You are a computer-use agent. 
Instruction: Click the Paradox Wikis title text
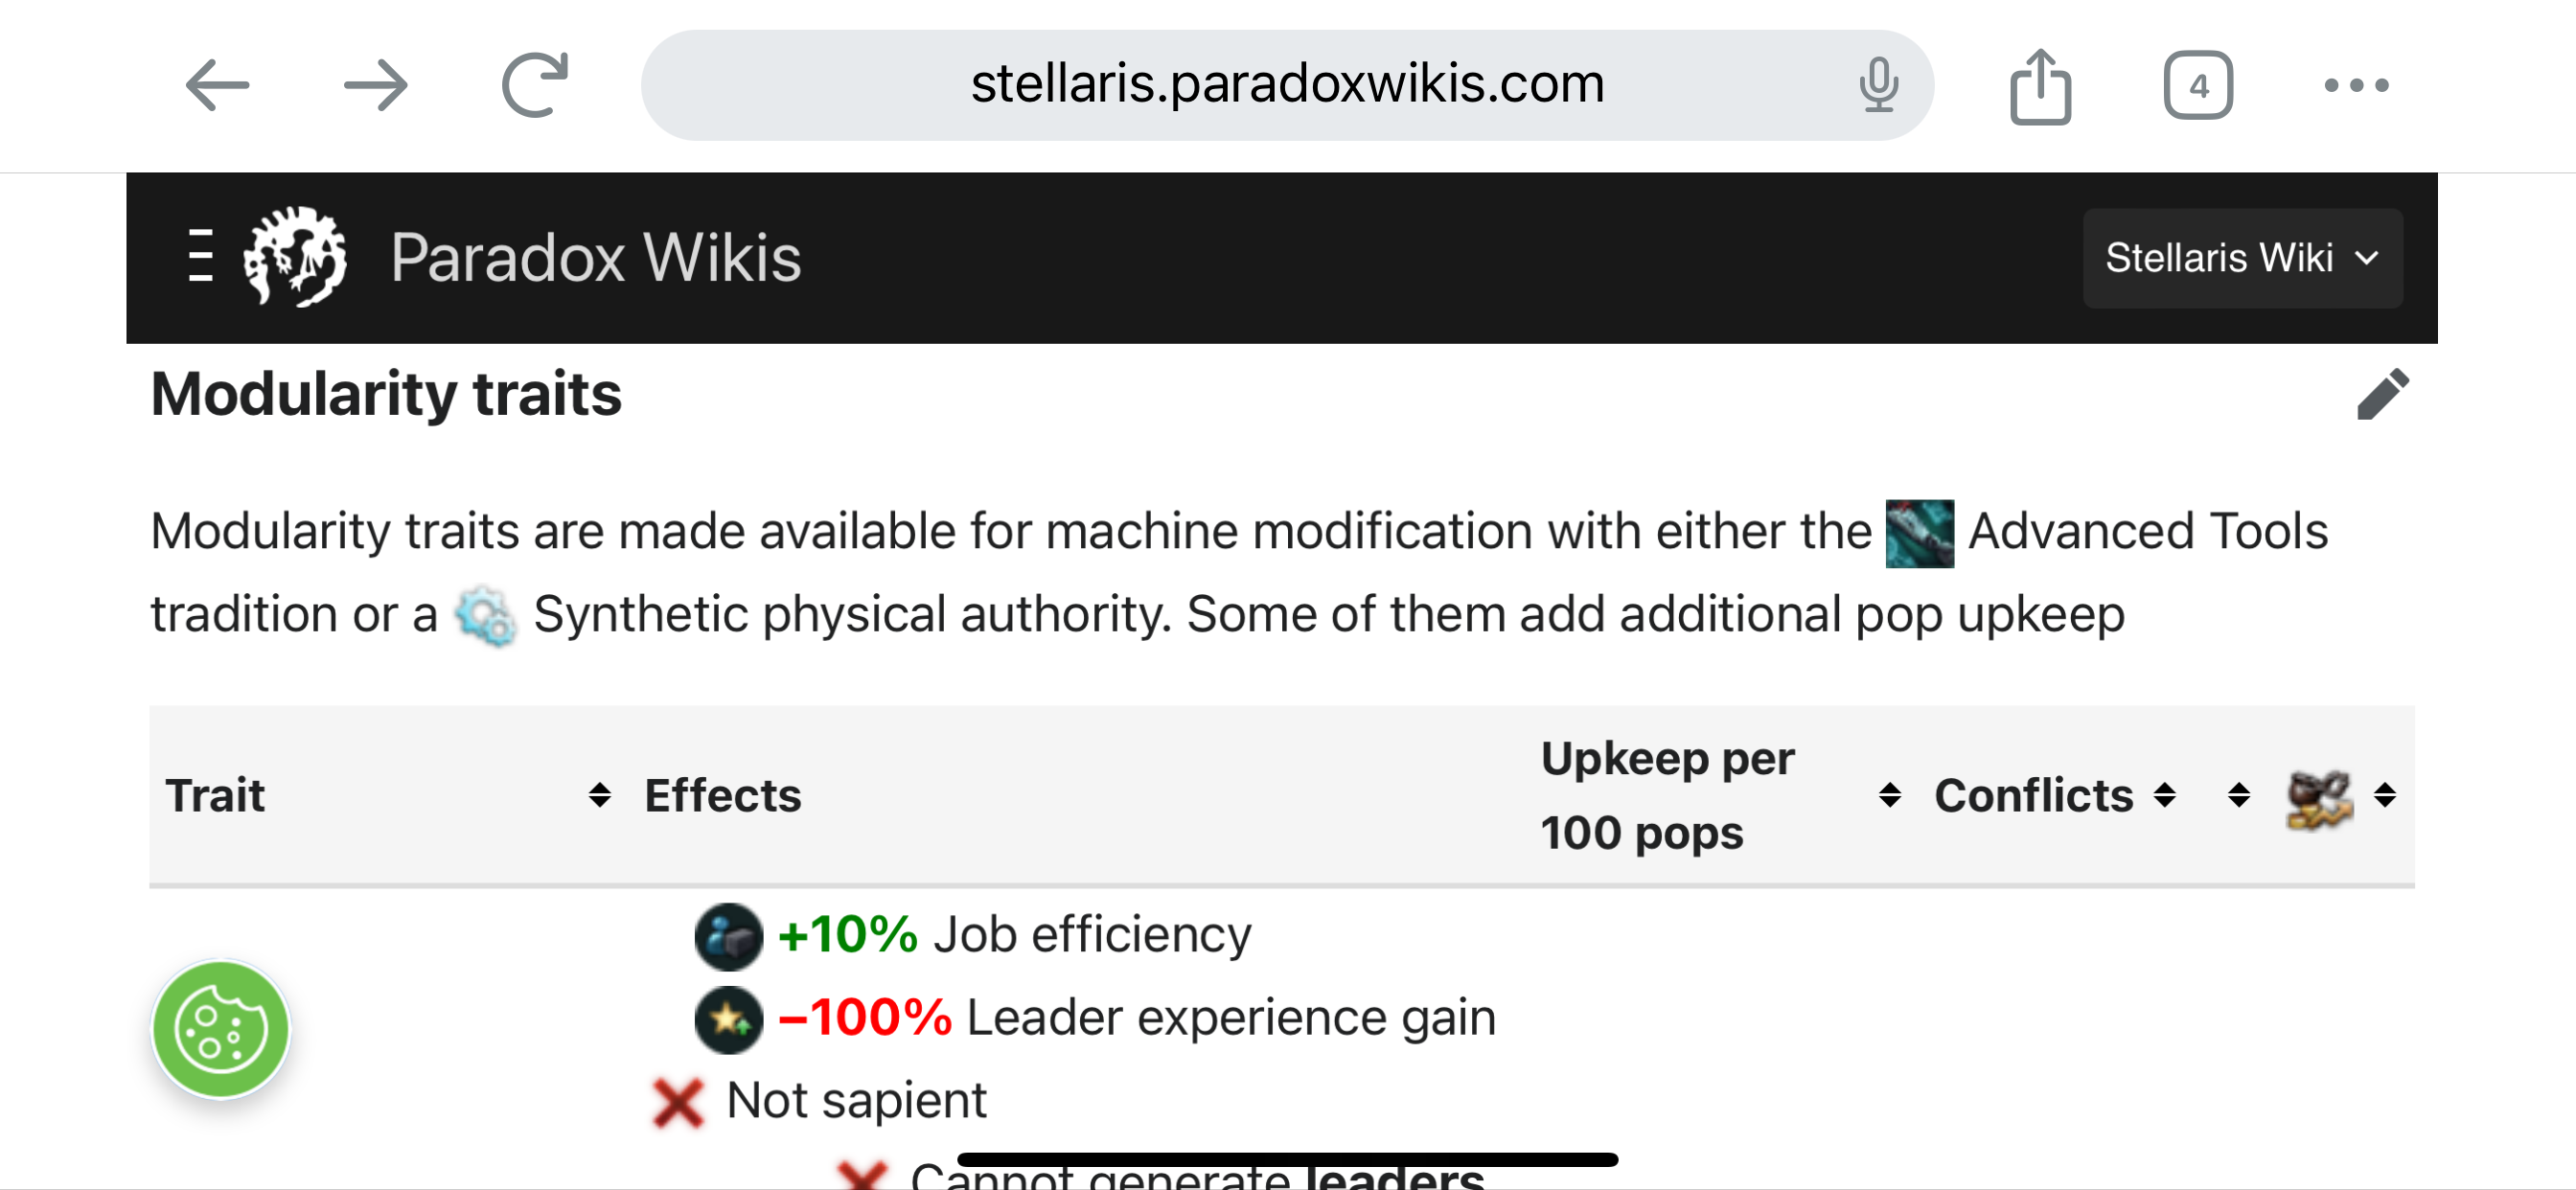click(595, 258)
